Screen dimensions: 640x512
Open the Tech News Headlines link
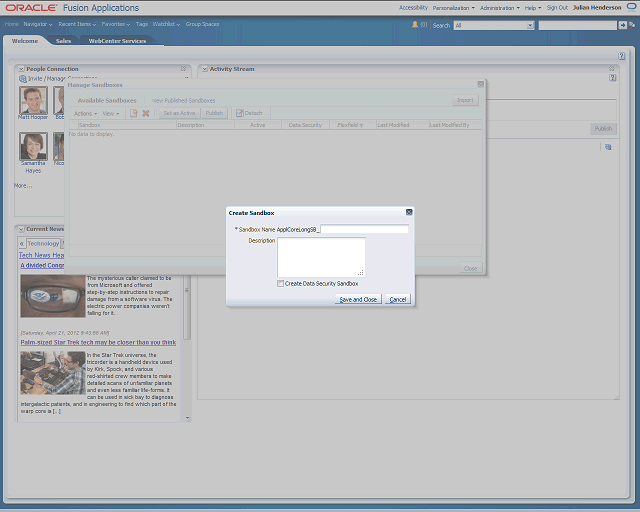tap(41, 255)
